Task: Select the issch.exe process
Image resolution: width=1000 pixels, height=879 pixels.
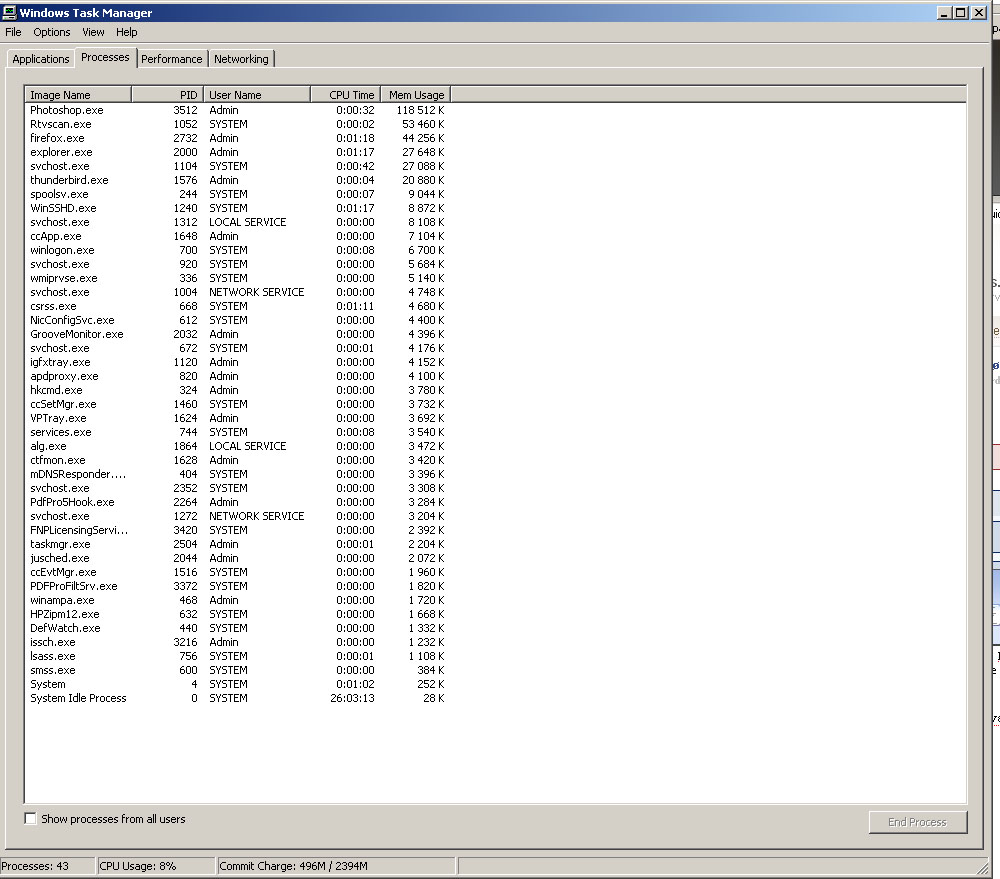Action: tap(237, 643)
